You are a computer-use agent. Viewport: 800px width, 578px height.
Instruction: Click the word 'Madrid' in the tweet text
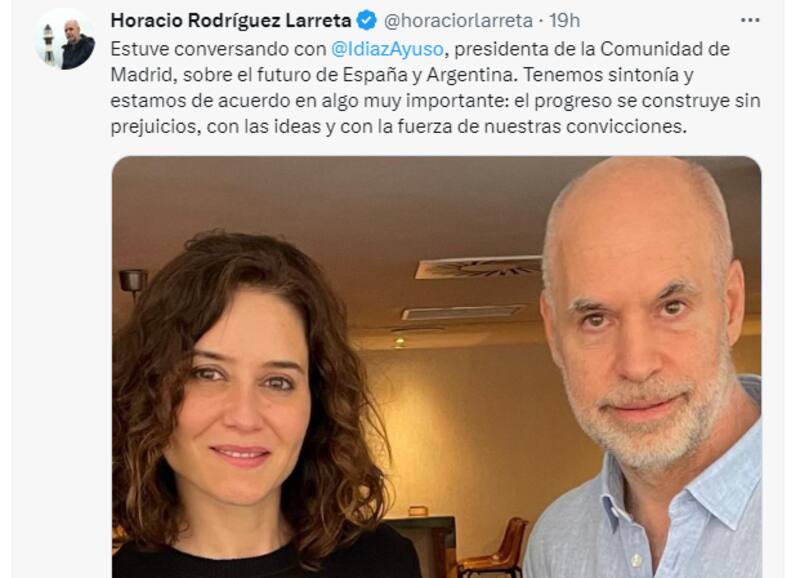[142, 74]
